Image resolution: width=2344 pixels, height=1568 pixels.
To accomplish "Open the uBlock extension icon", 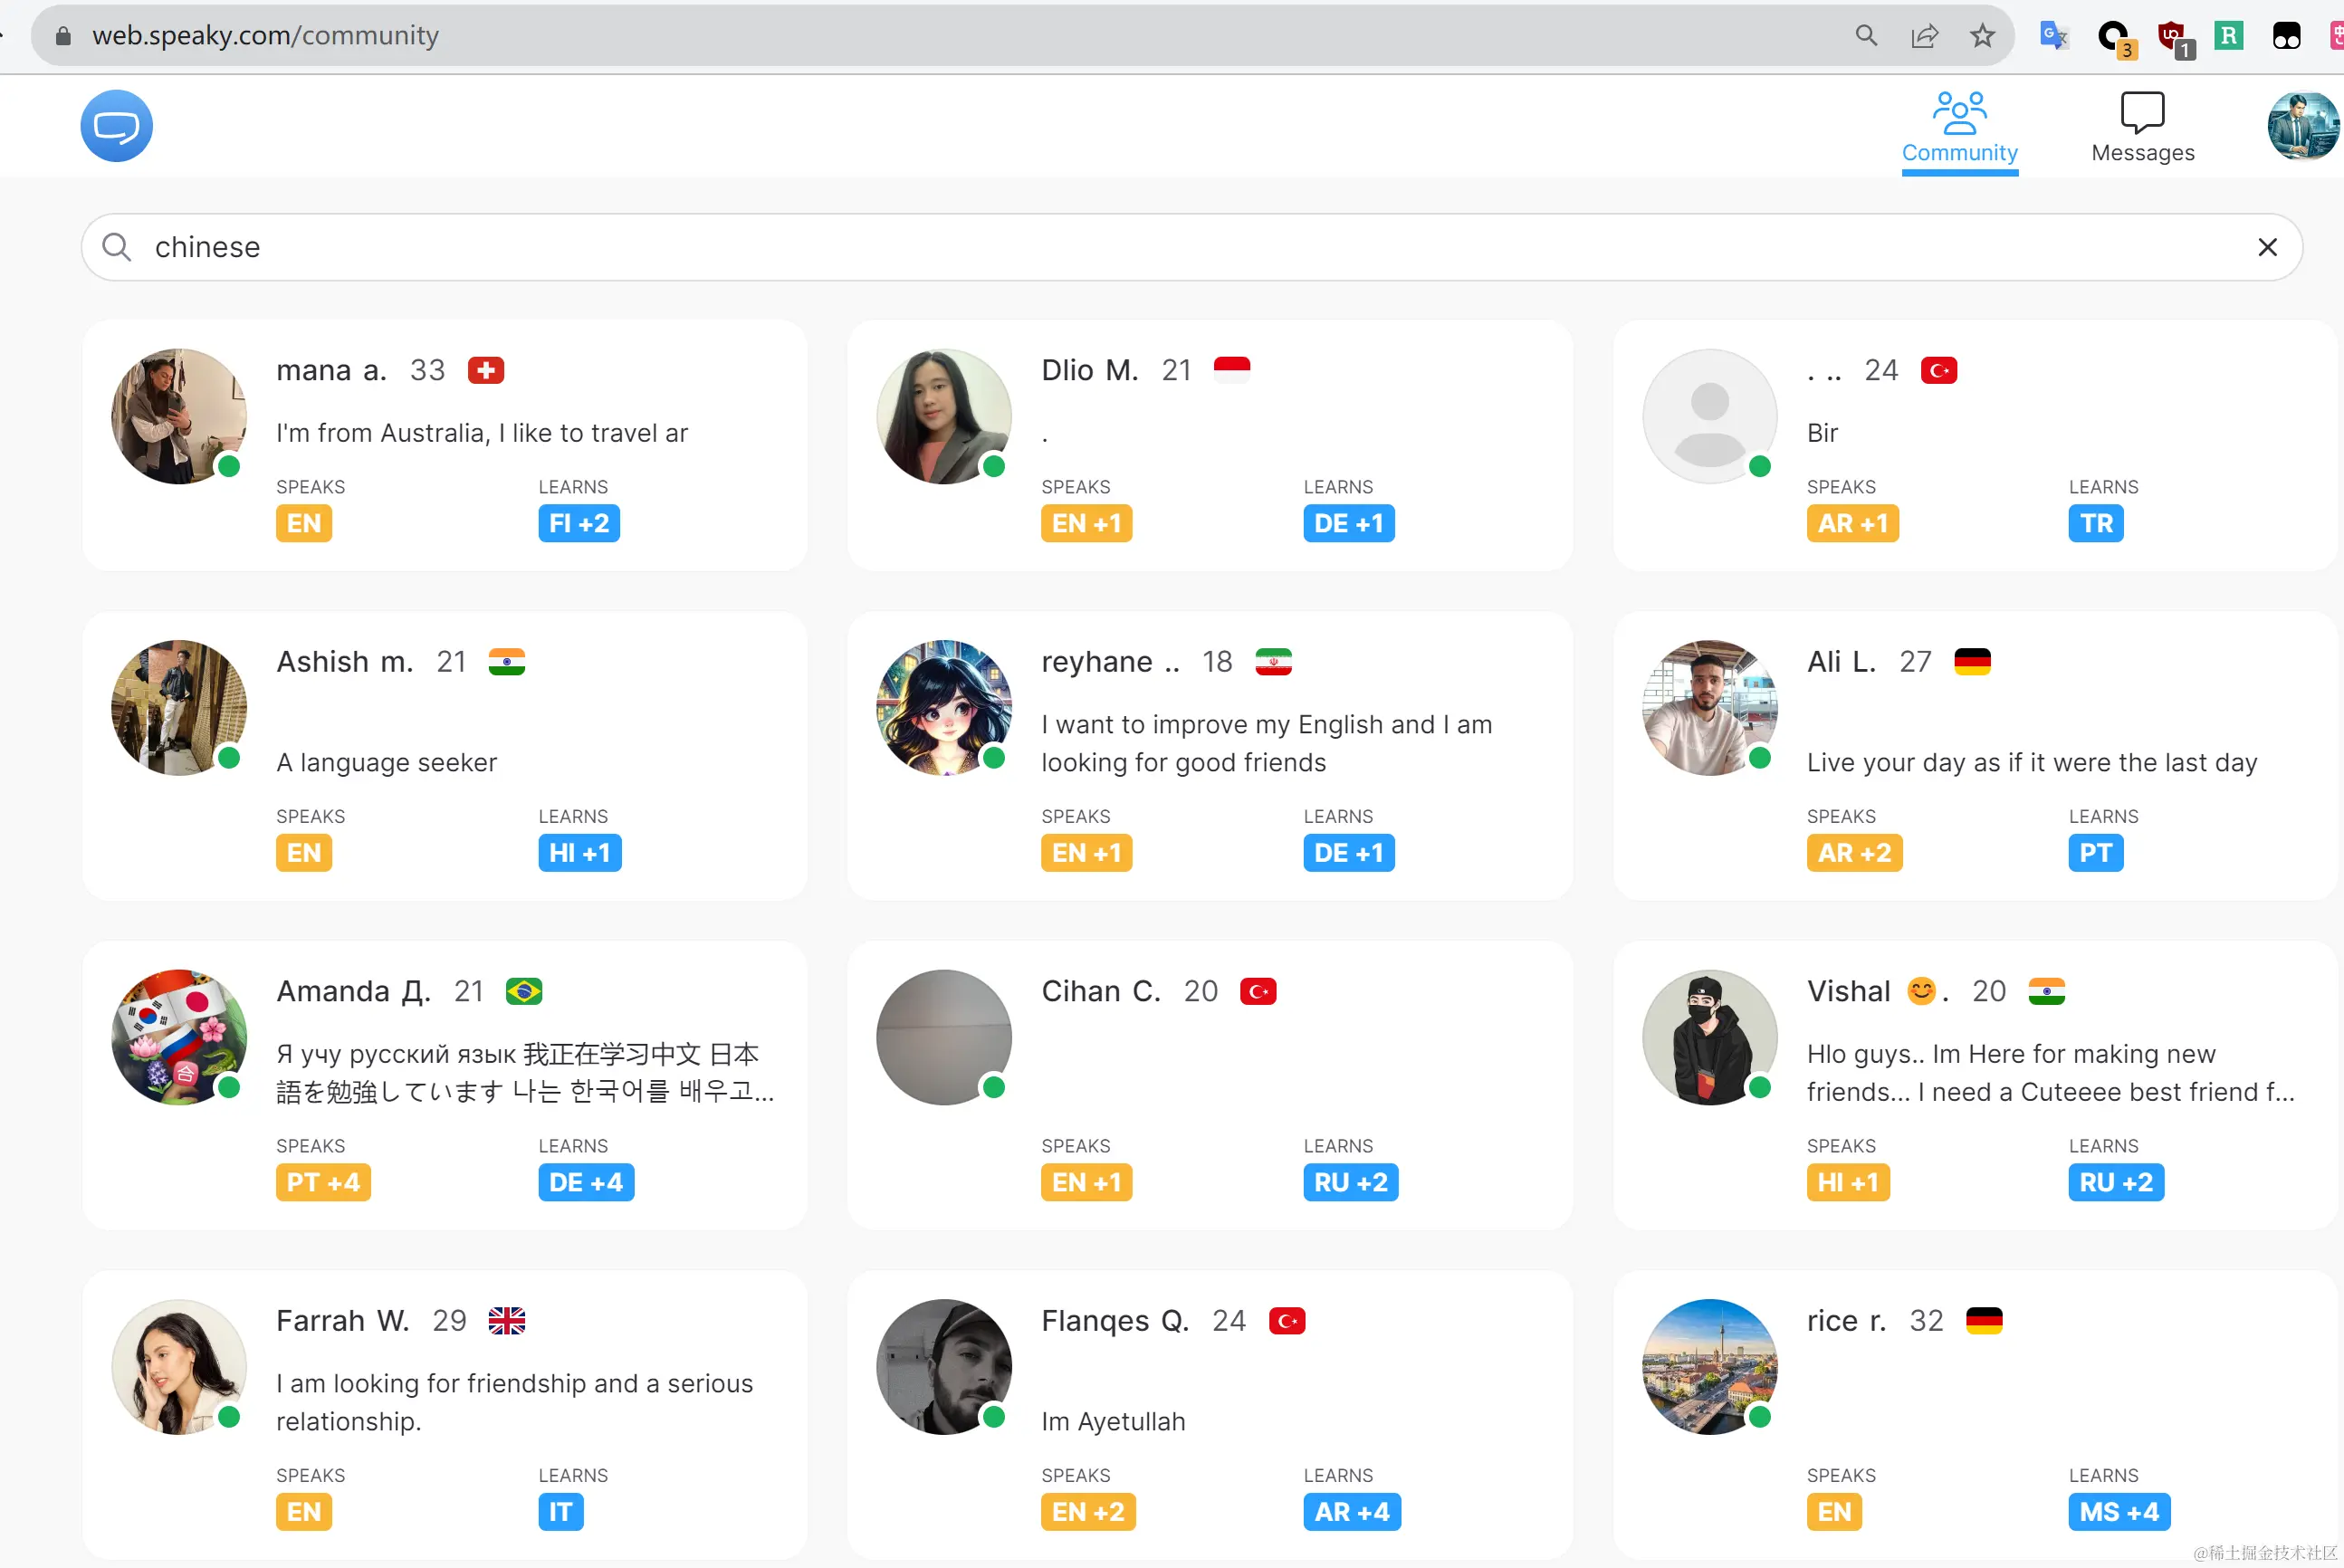I will [x=2170, y=35].
